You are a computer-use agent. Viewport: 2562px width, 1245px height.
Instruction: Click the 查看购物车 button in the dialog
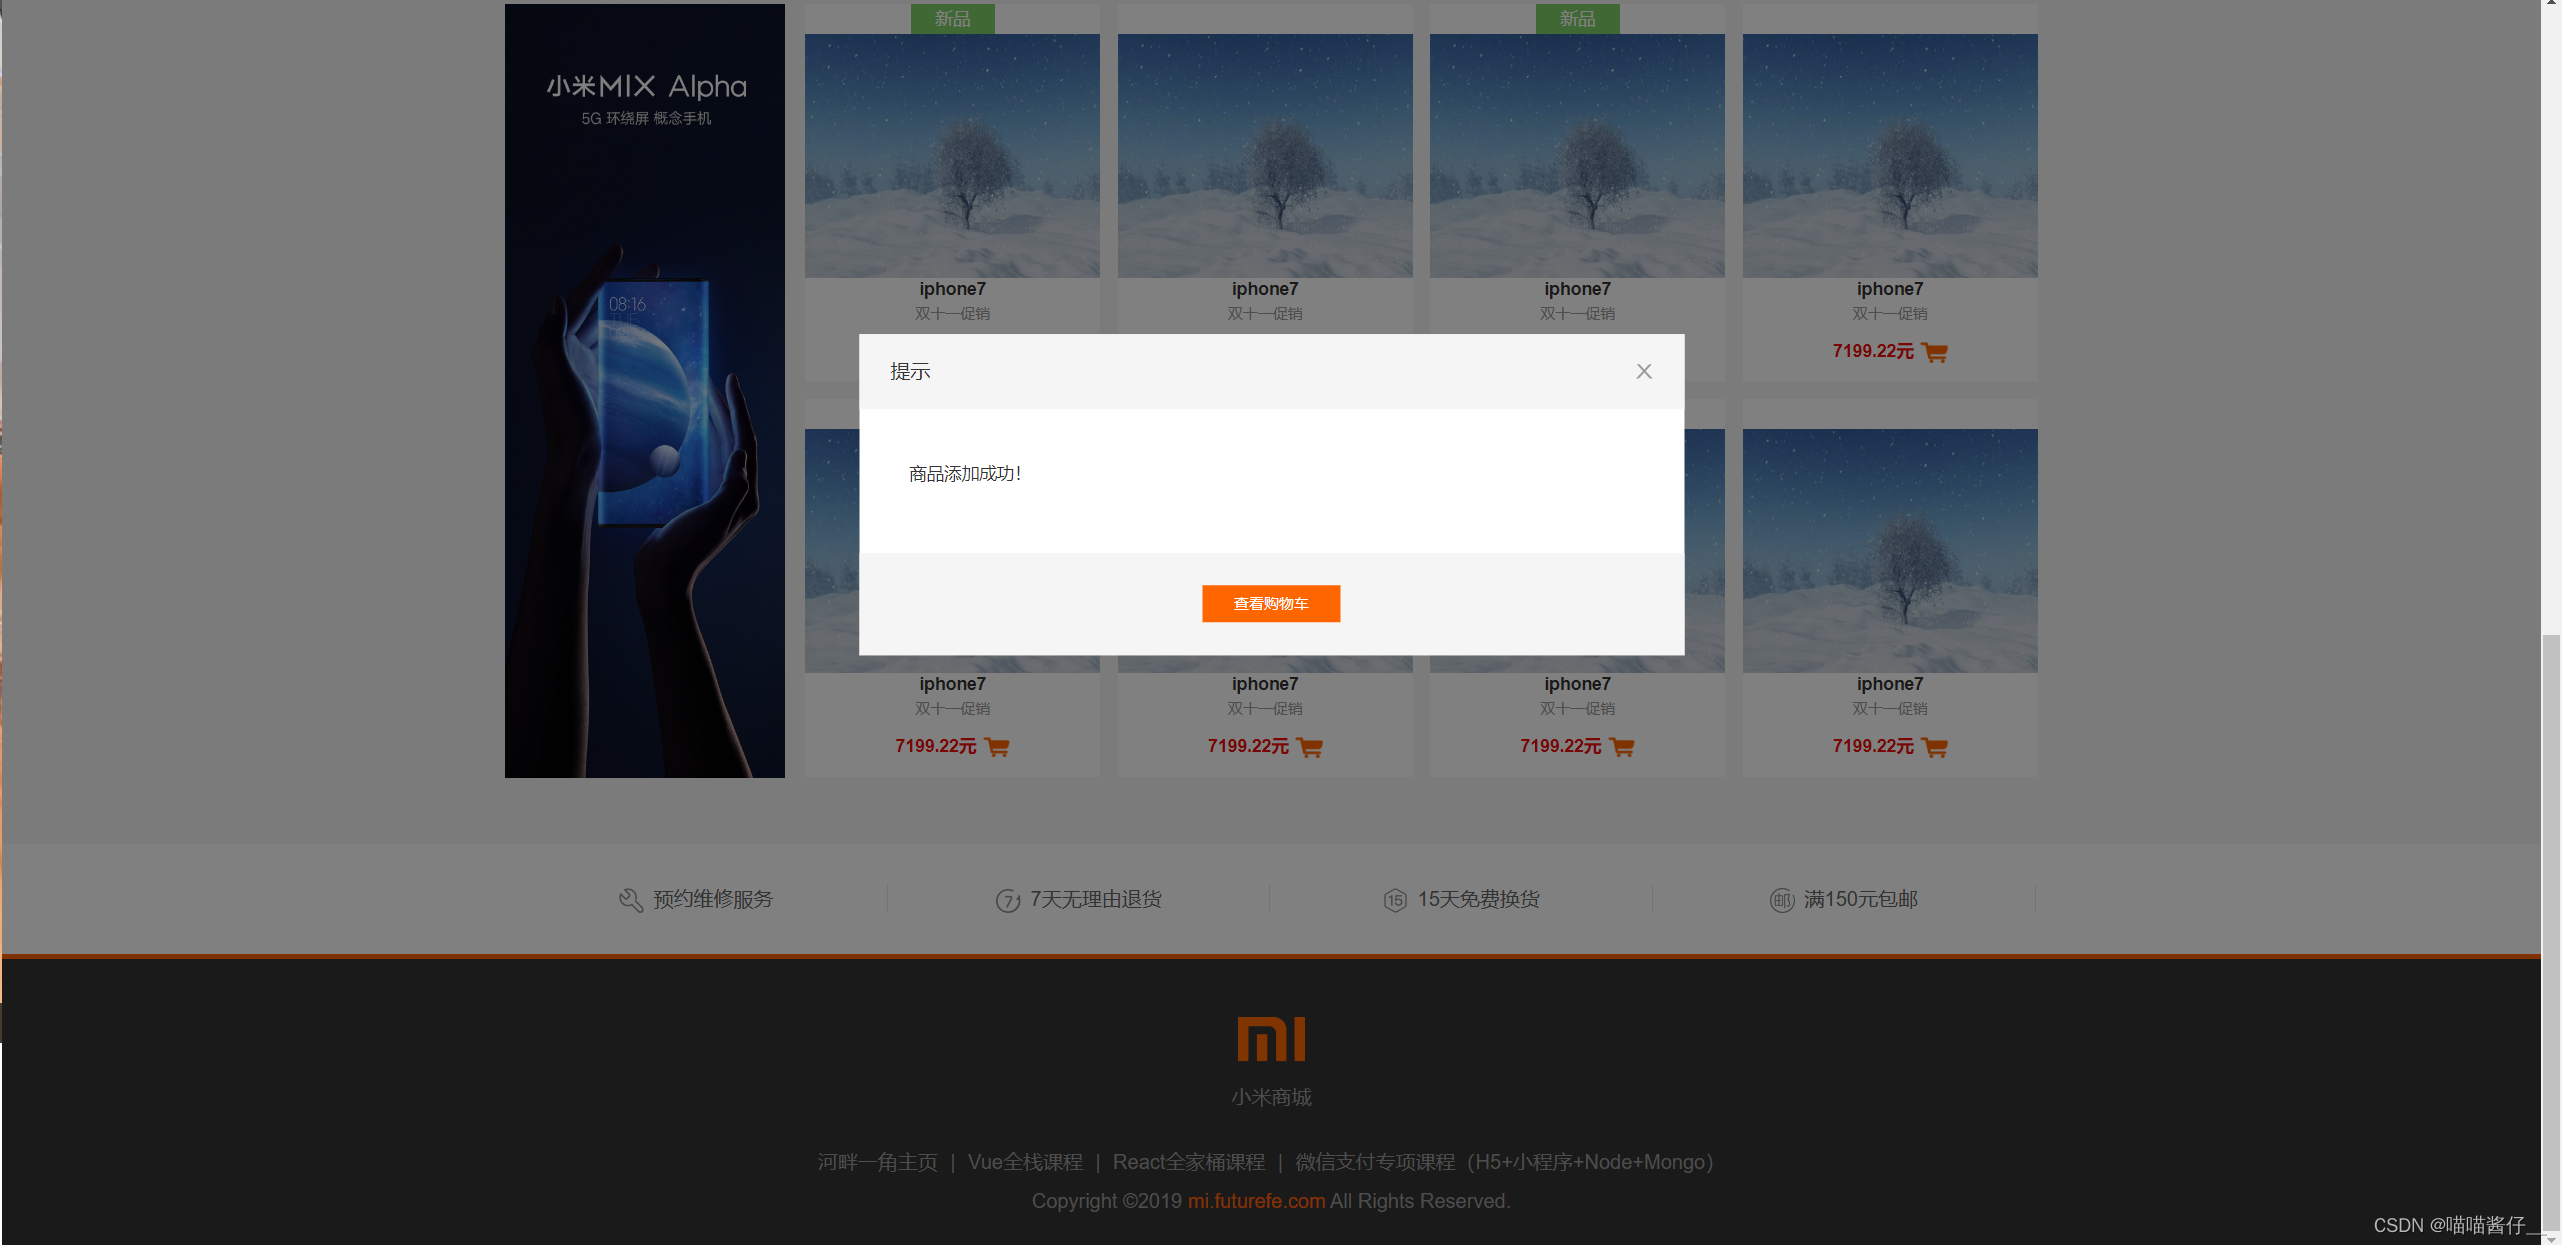pos(1270,603)
